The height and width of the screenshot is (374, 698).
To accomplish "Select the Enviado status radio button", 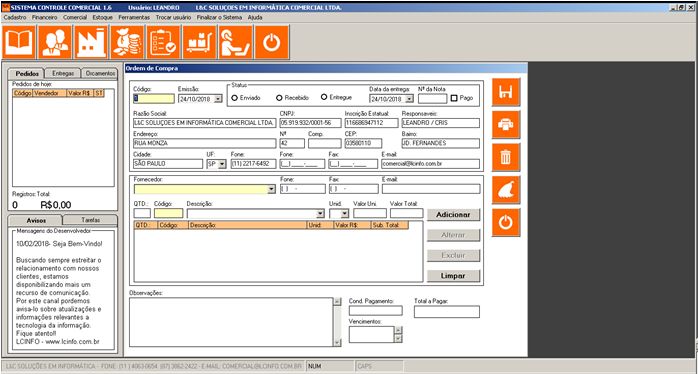I will click(x=235, y=98).
